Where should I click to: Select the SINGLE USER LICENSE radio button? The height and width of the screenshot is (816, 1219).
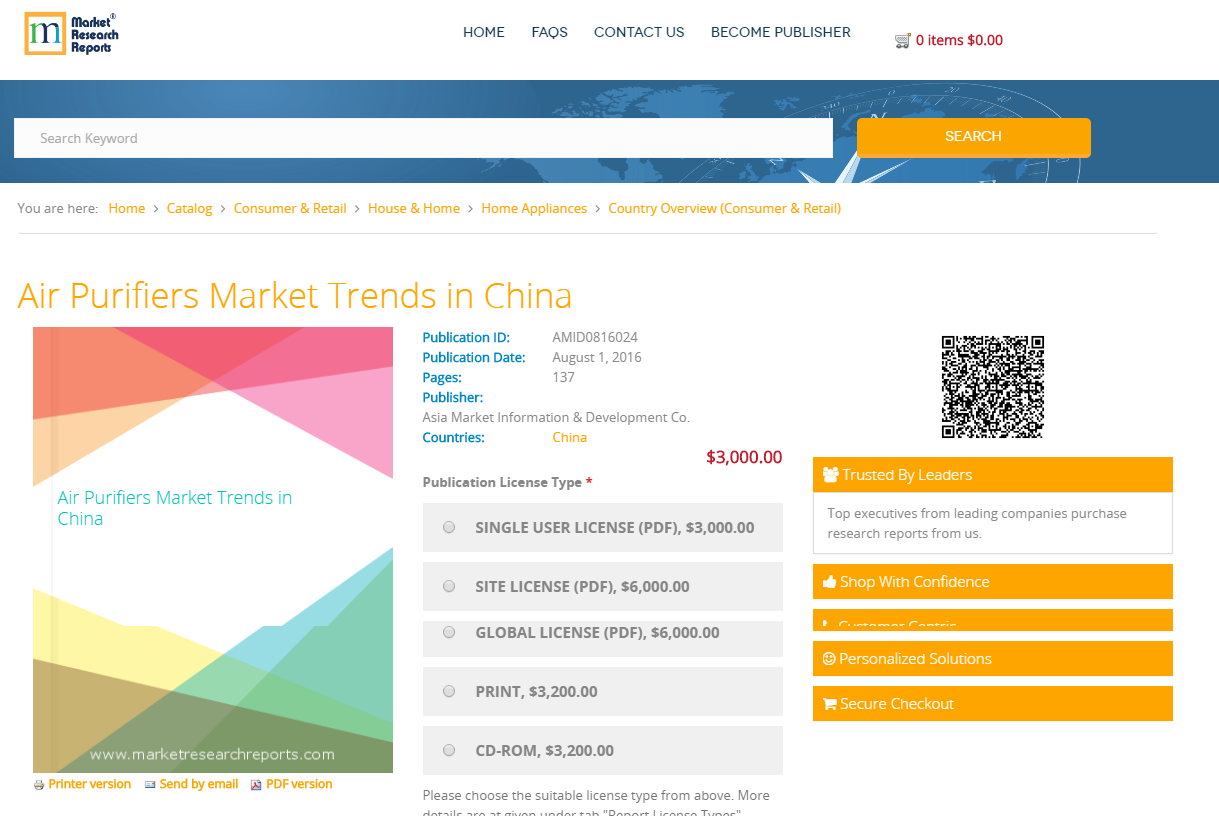[x=449, y=527]
